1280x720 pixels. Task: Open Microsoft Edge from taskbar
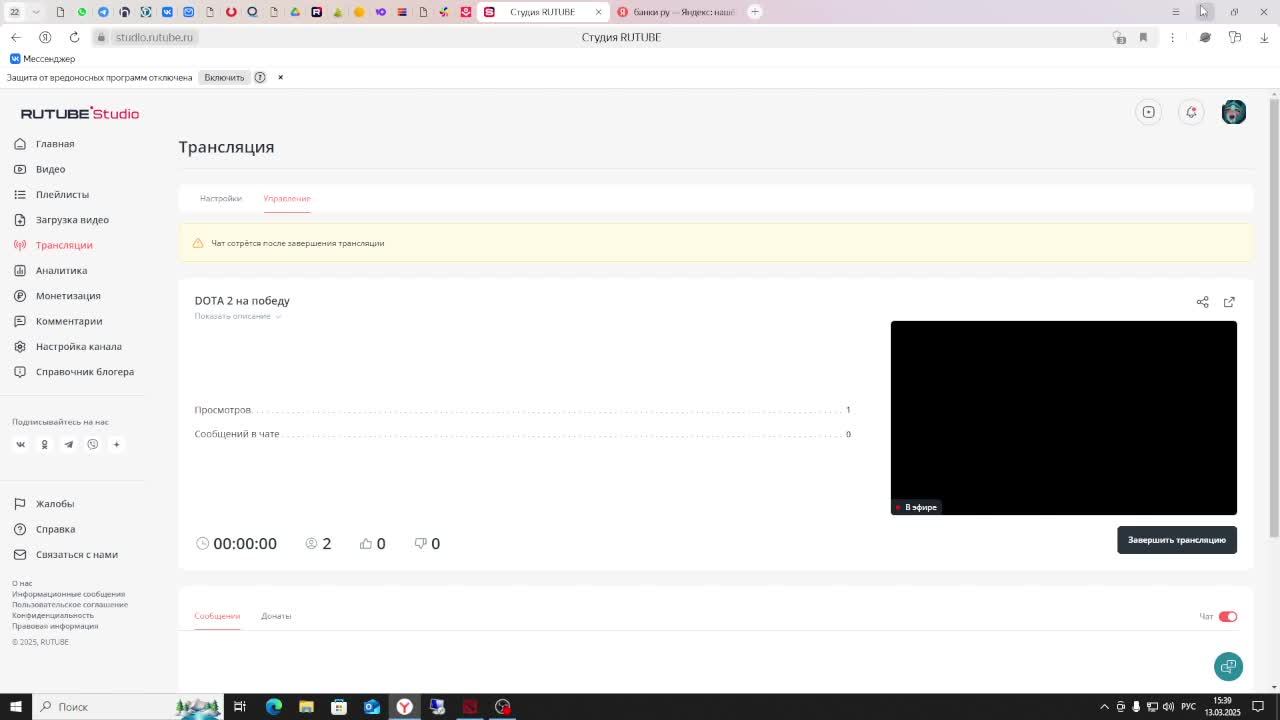tap(273, 707)
